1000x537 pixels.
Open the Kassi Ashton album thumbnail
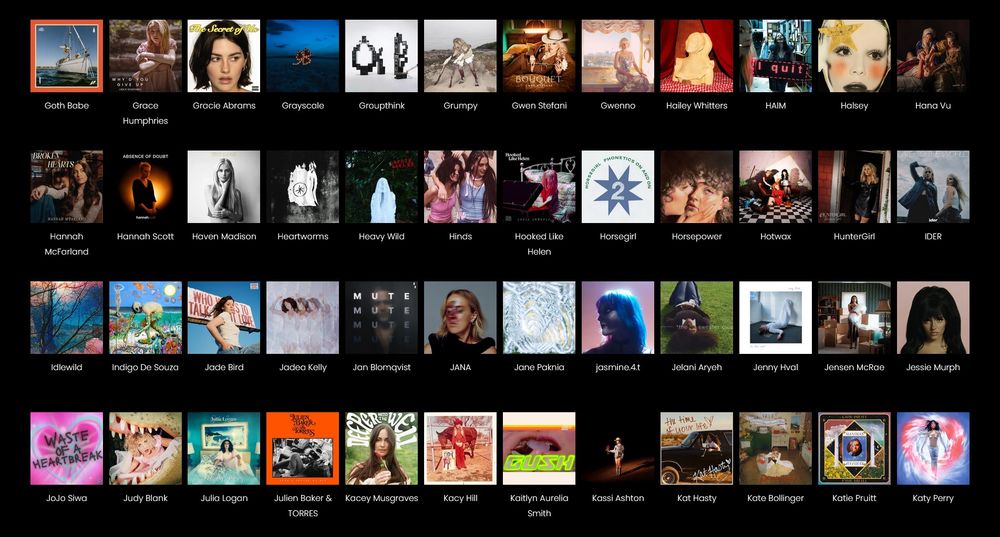point(618,448)
